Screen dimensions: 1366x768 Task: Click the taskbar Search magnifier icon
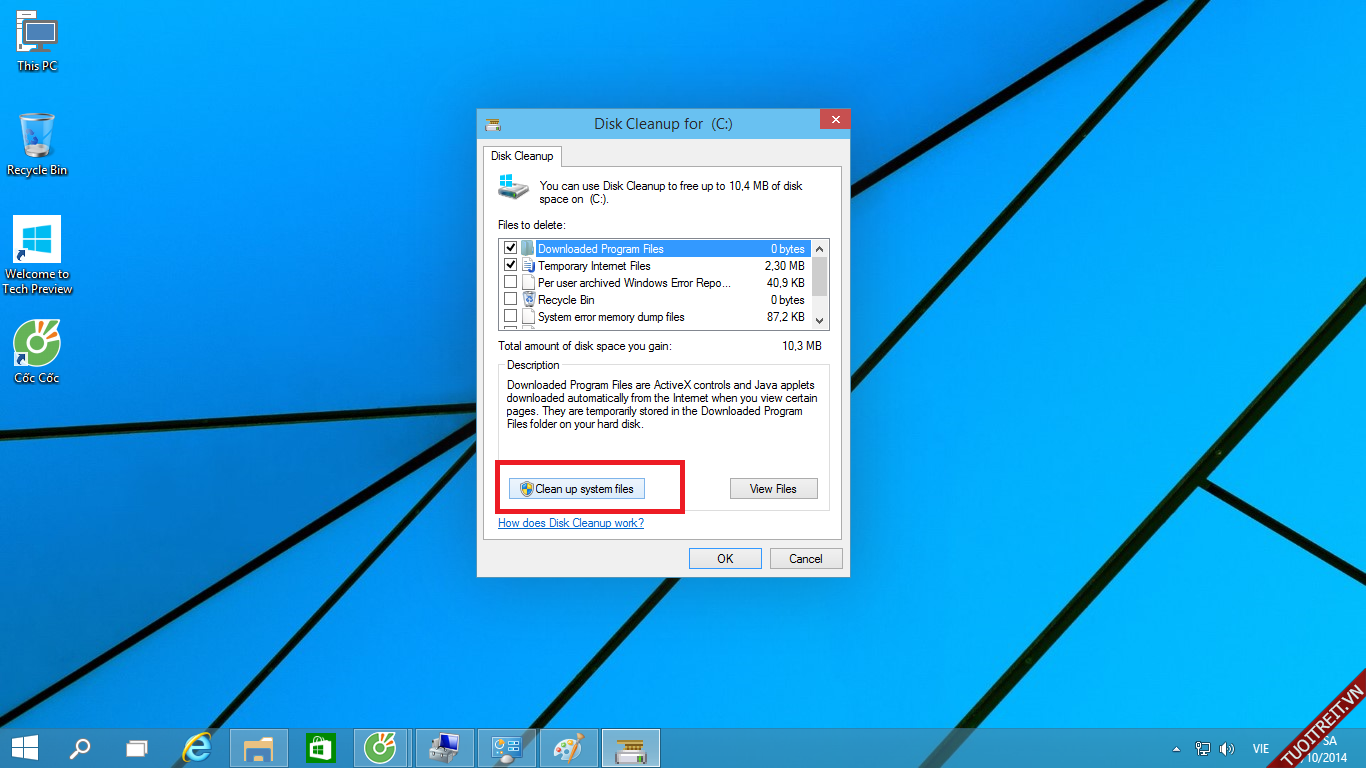[79, 748]
